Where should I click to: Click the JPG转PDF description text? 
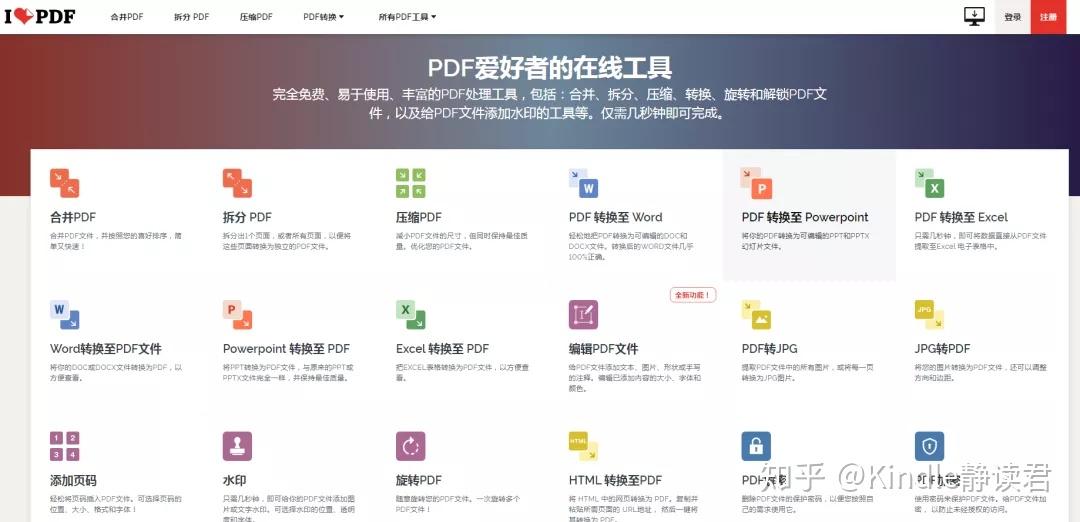tap(981, 372)
